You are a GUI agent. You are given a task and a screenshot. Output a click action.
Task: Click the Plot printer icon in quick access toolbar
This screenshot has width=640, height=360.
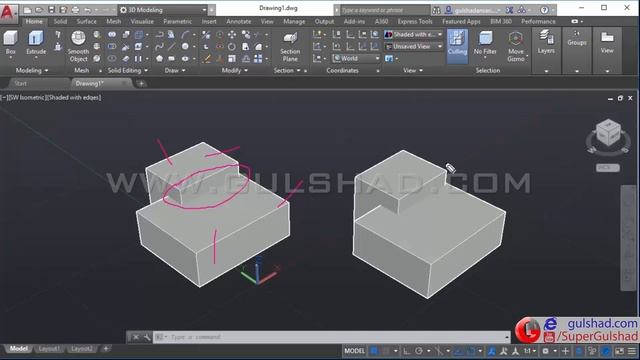76,10
